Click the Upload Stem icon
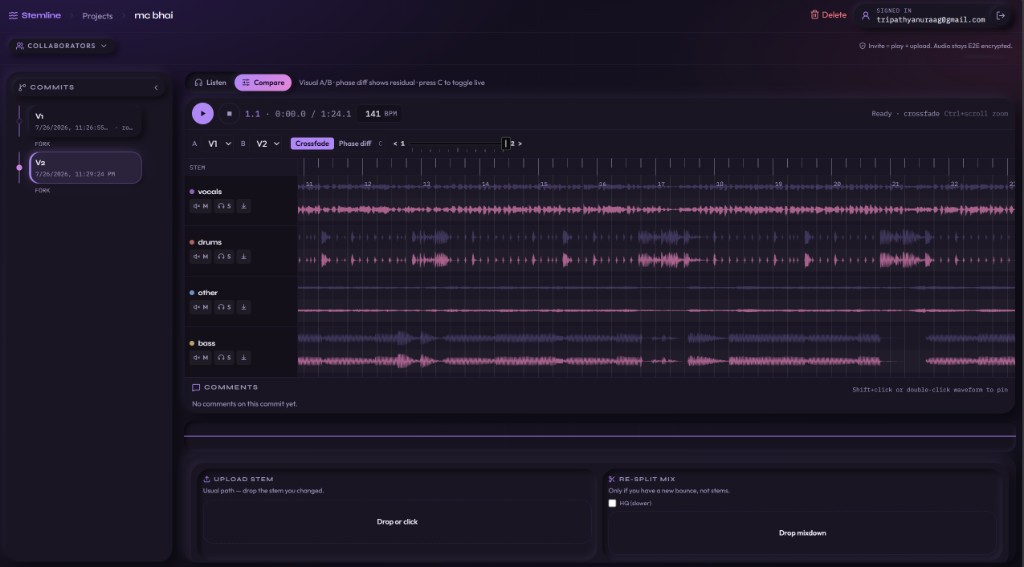The width and height of the screenshot is (1024, 567). [x=206, y=479]
